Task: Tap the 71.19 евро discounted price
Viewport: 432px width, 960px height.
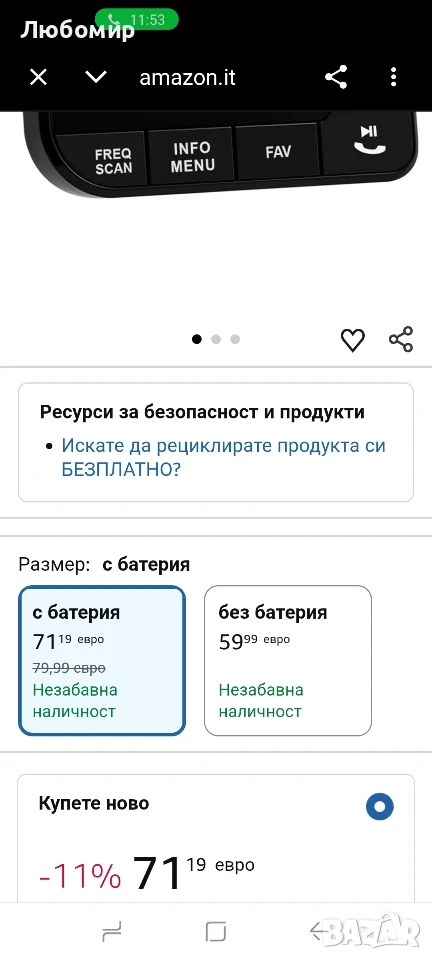Action: (x=193, y=872)
